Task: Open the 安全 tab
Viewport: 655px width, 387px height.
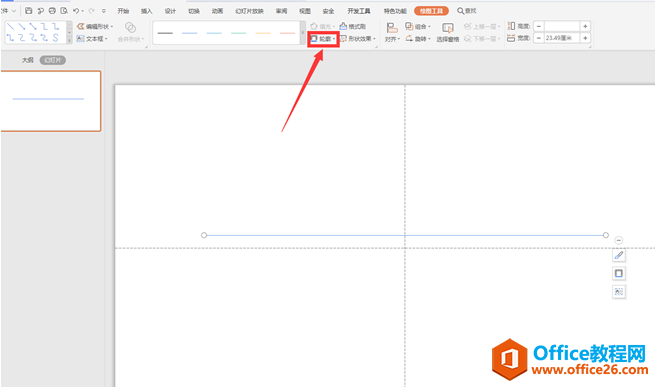Action: (328, 11)
